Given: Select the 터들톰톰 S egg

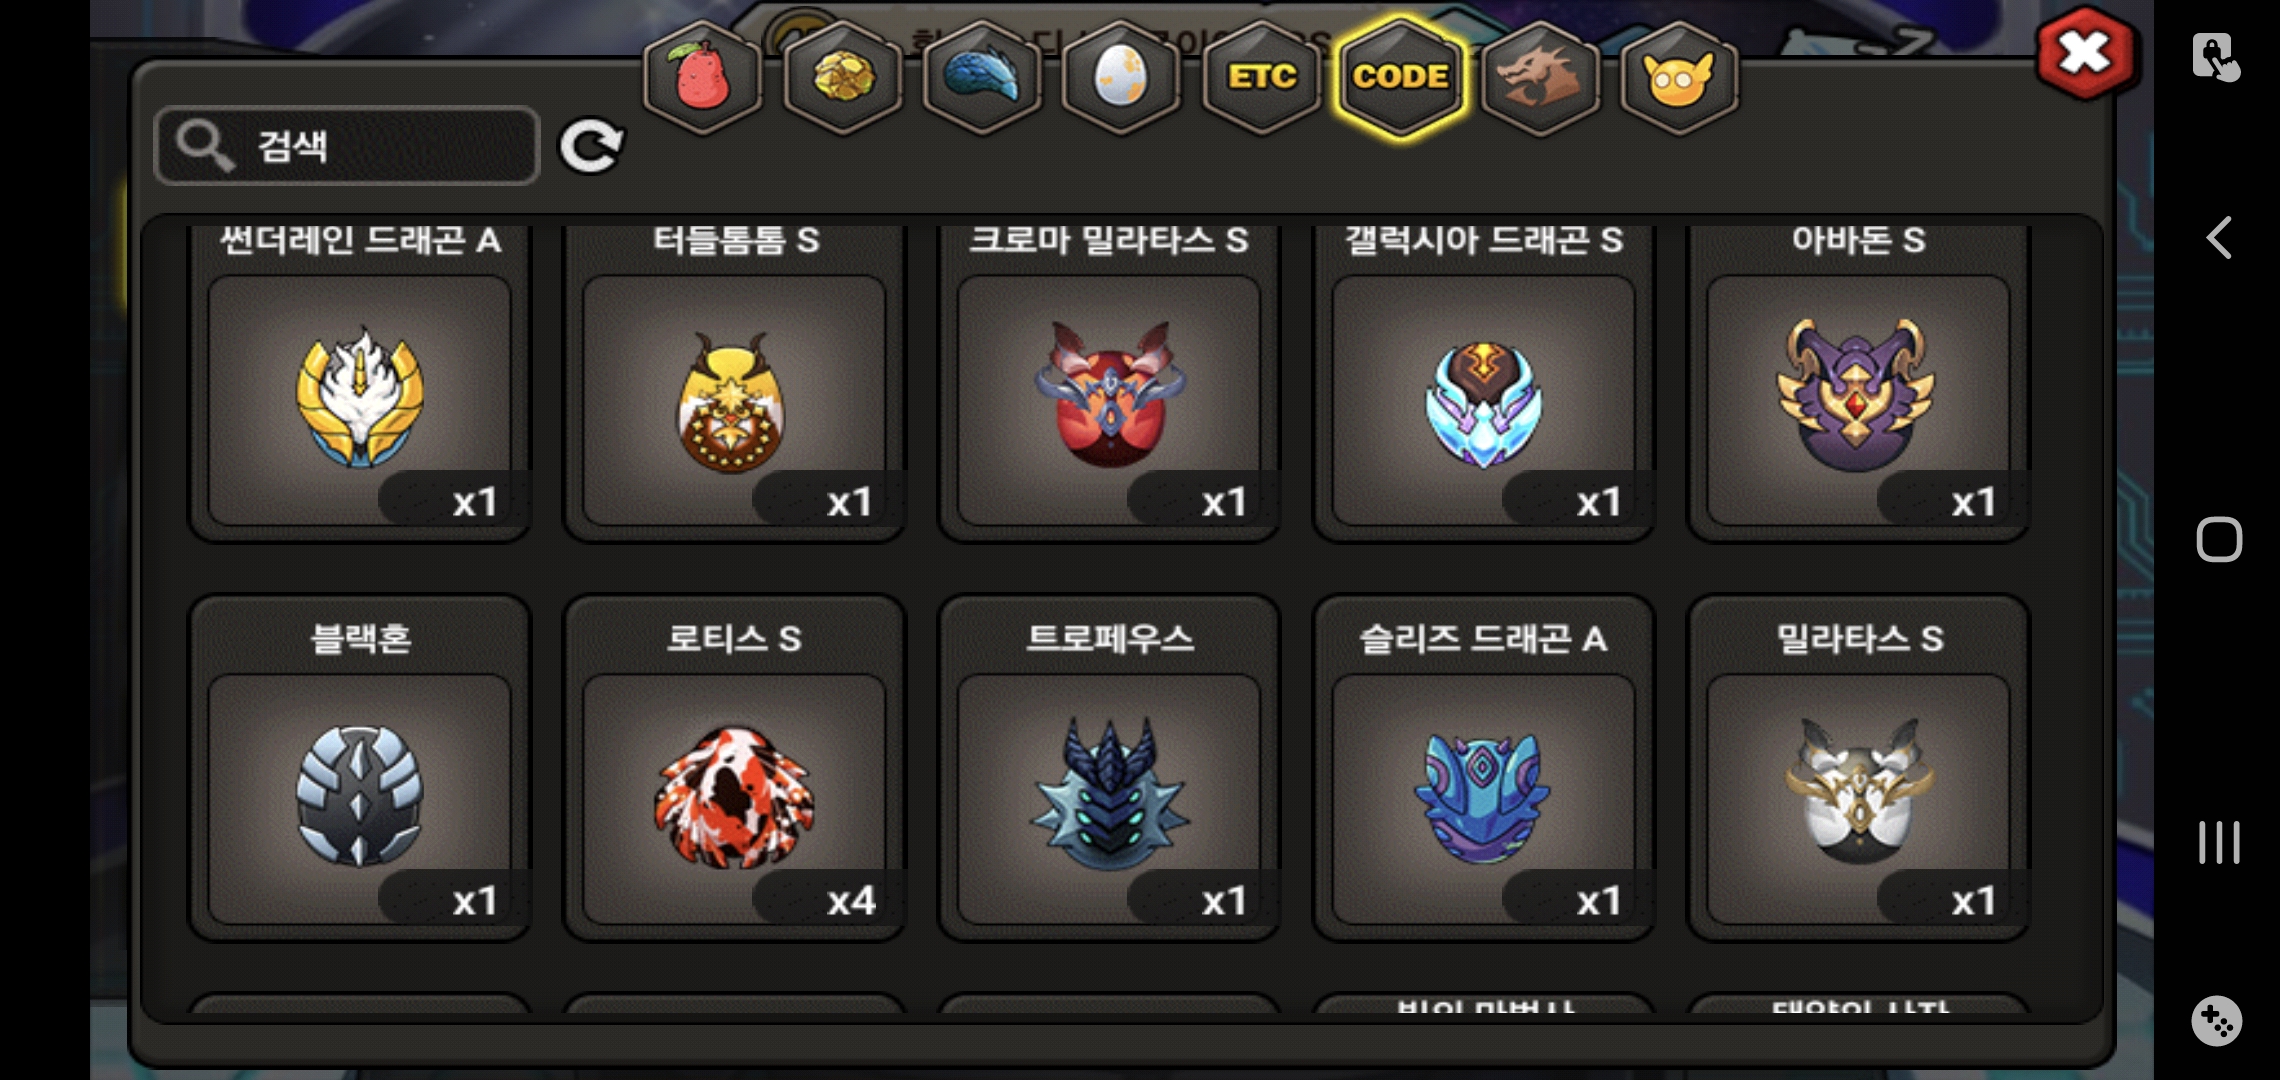Looking at the screenshot, I should (x=735, y=384).
